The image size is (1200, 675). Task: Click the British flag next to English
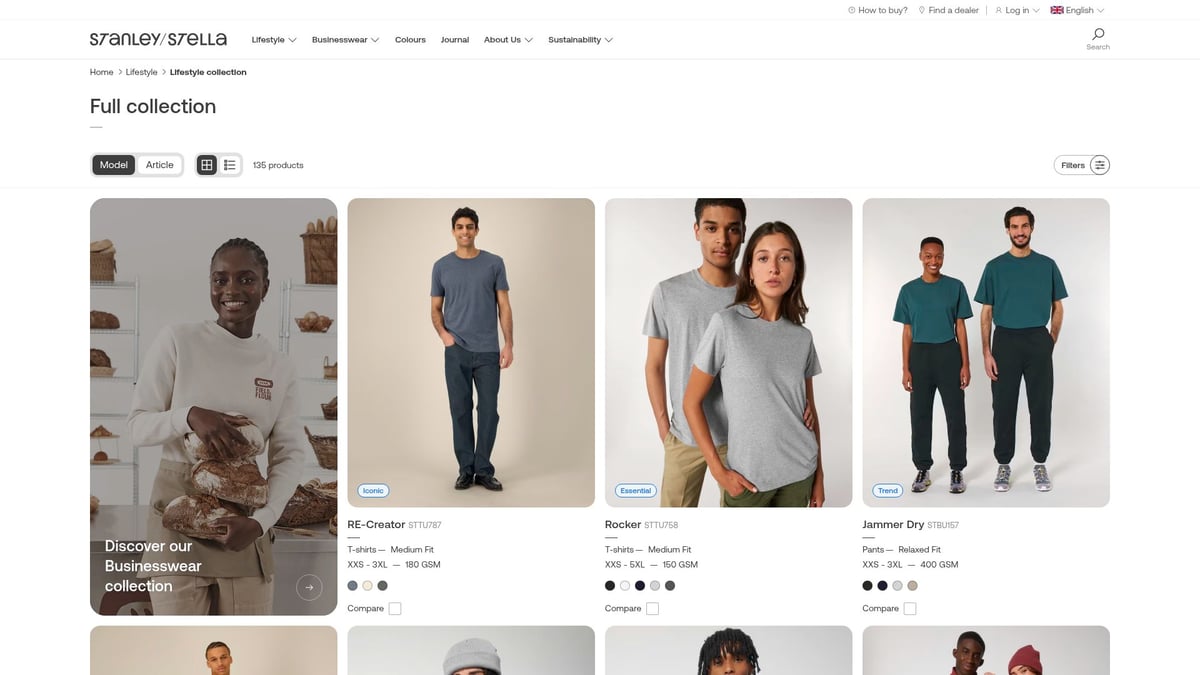coord(1056,10)
